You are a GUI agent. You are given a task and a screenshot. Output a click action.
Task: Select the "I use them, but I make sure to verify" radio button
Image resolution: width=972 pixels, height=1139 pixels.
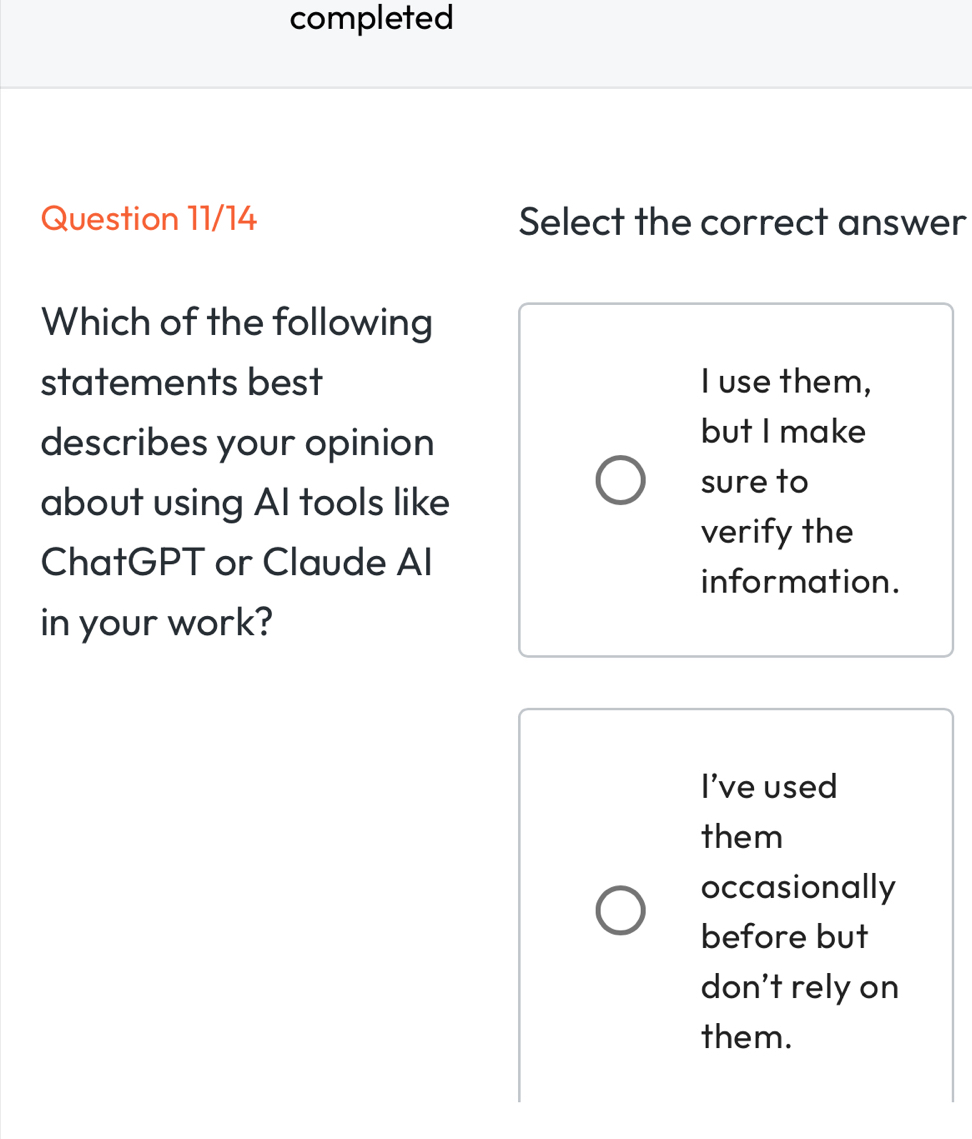(620, 481)
